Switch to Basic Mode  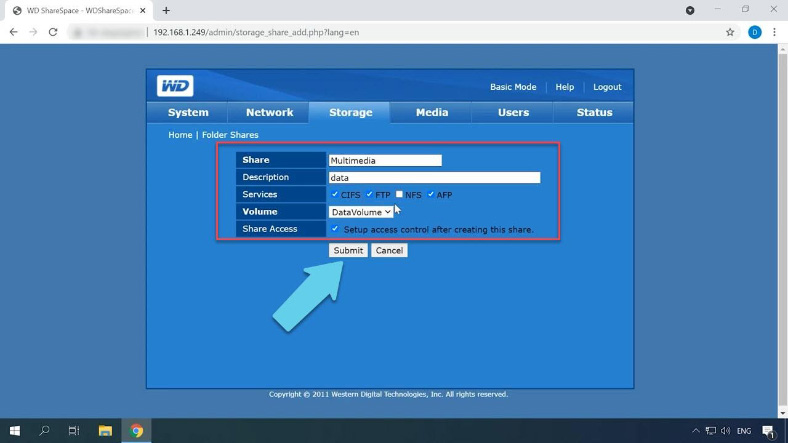point(513,87)
